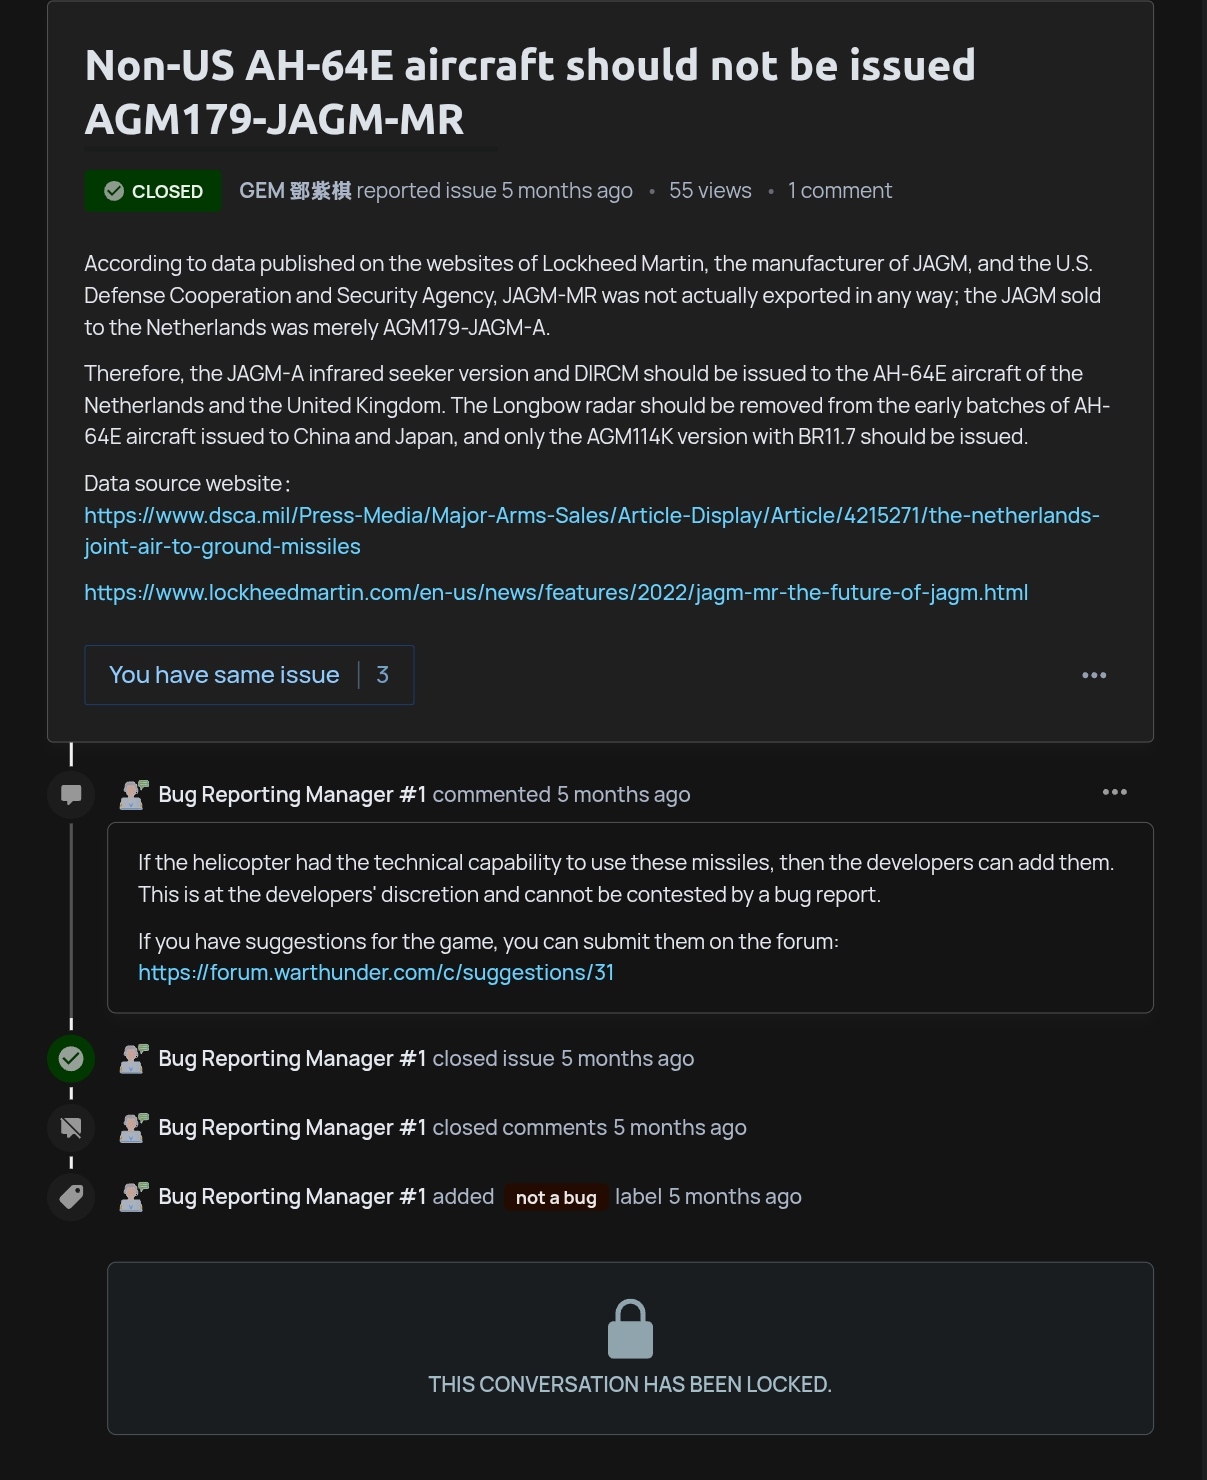Open the Lockheed Martin JAGM-MR link
Image resolution: width=1207 pixels, height=1480 pixels.
point(556,593)
